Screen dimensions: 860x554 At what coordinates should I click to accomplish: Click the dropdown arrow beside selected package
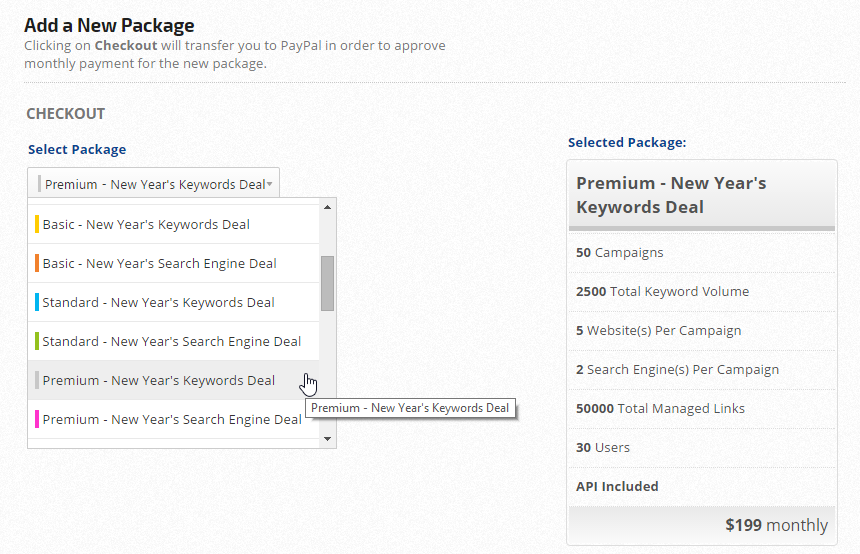pyautogui.click(x=270, y=184)
